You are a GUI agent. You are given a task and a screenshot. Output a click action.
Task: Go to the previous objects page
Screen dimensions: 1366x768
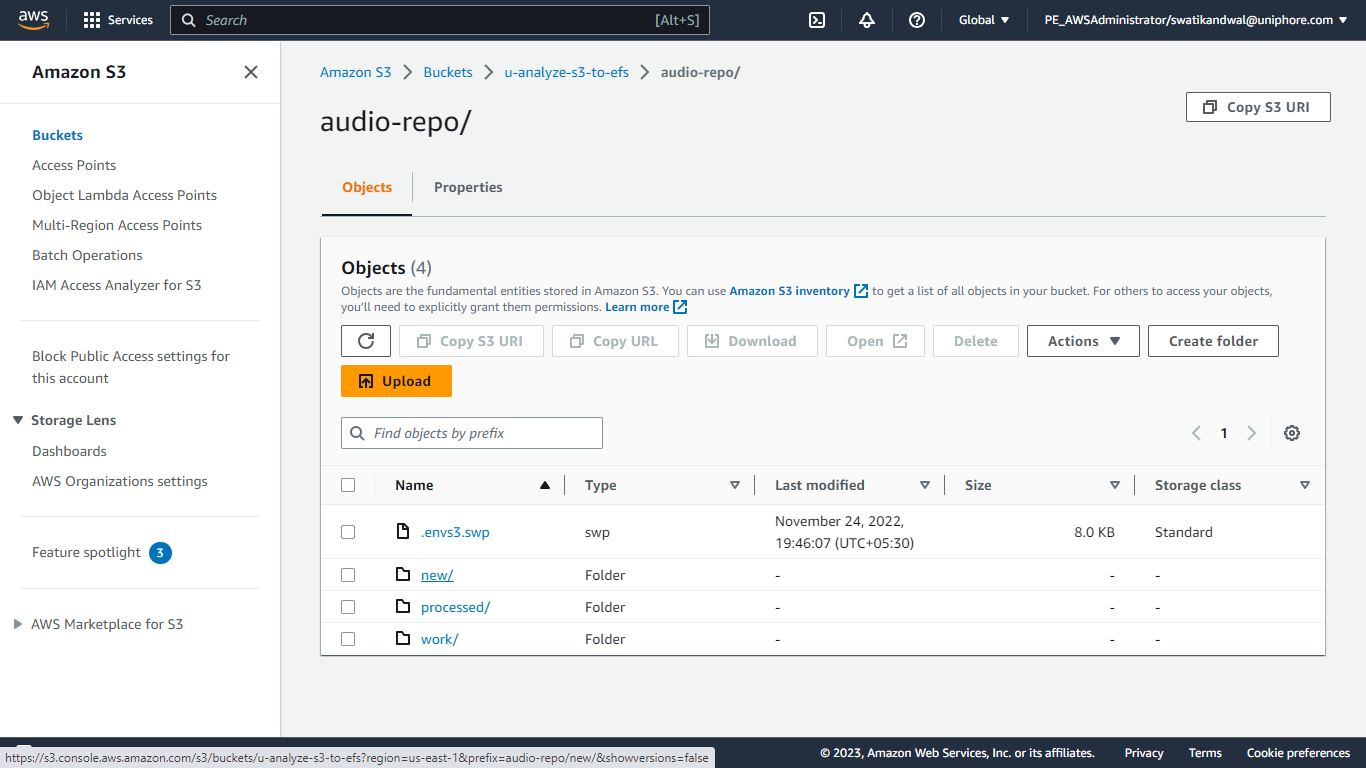point(1196,433)
